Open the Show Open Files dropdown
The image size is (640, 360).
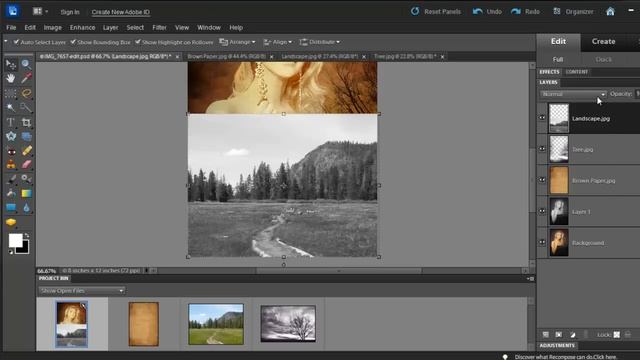pyautogui.click(x=82, y=291)
